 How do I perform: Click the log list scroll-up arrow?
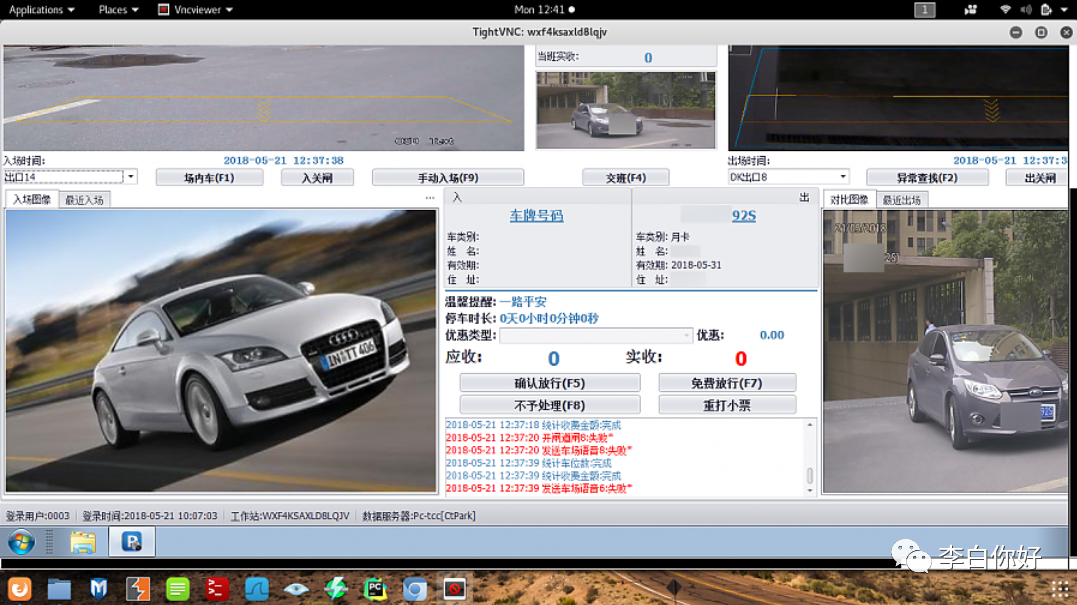[x=810, y=425]
